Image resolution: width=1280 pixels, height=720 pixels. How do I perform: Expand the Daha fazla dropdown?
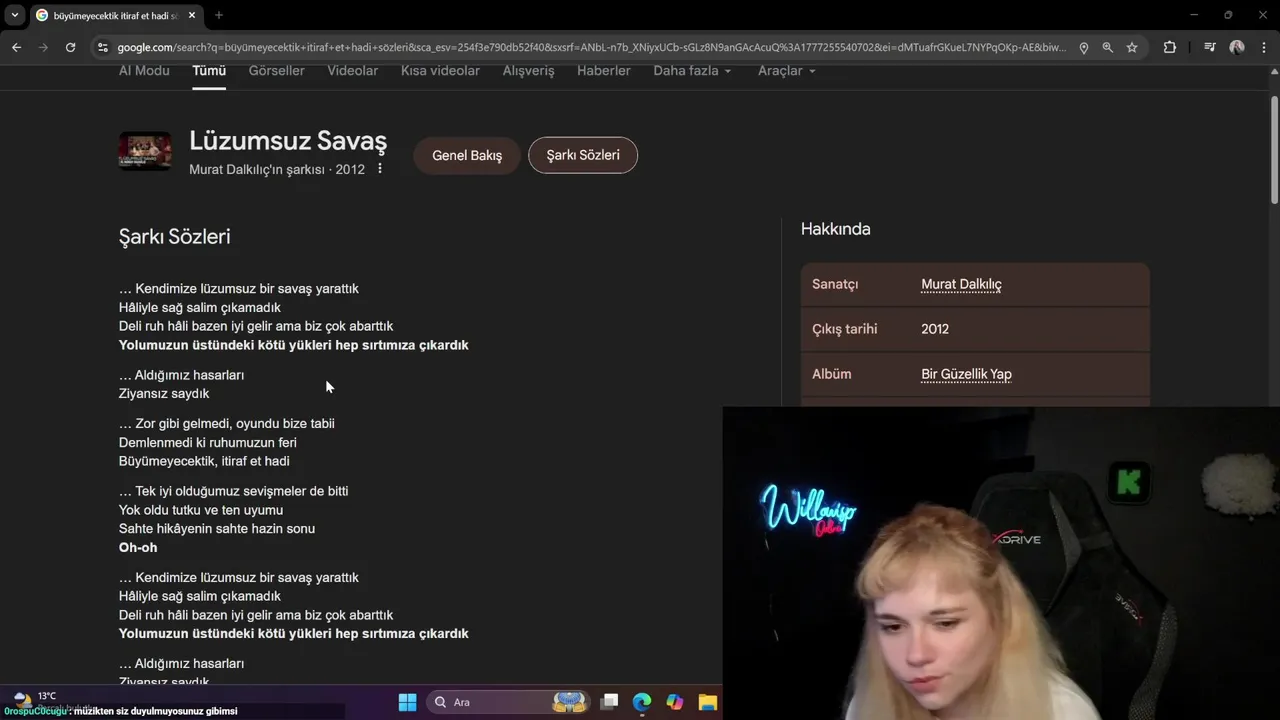(x=692, y=71)
